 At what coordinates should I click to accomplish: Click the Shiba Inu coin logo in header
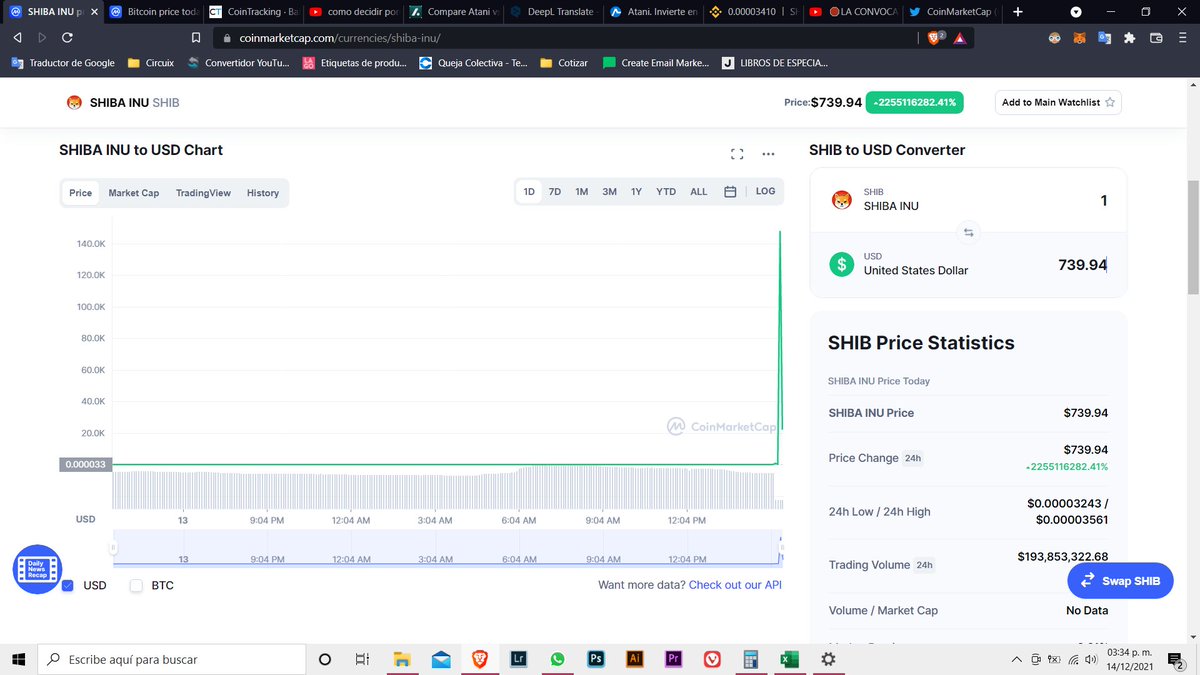(x=74, y=102)
